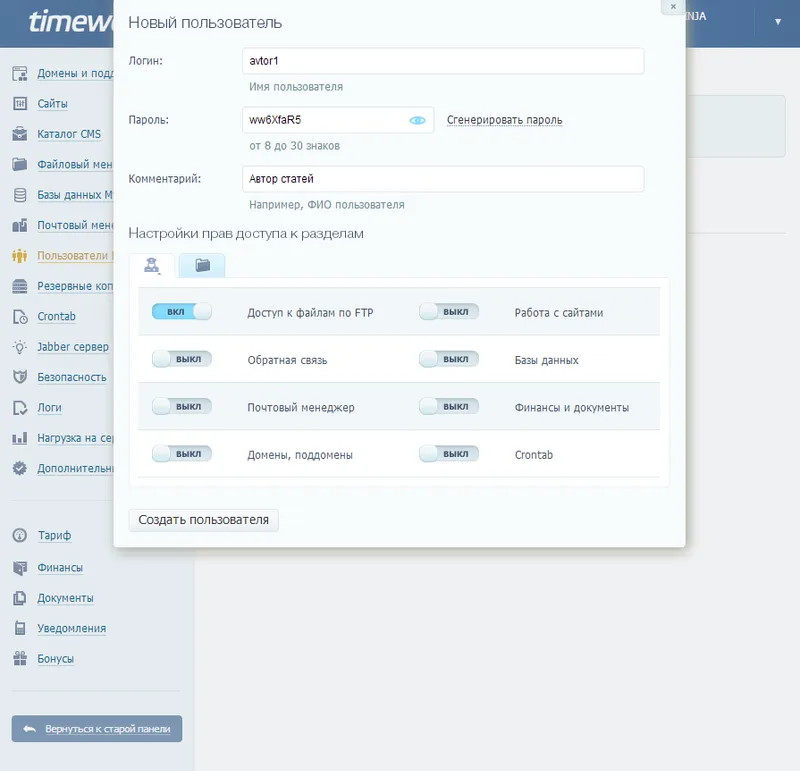Switch to the user permissions tab

pos(152,265)
